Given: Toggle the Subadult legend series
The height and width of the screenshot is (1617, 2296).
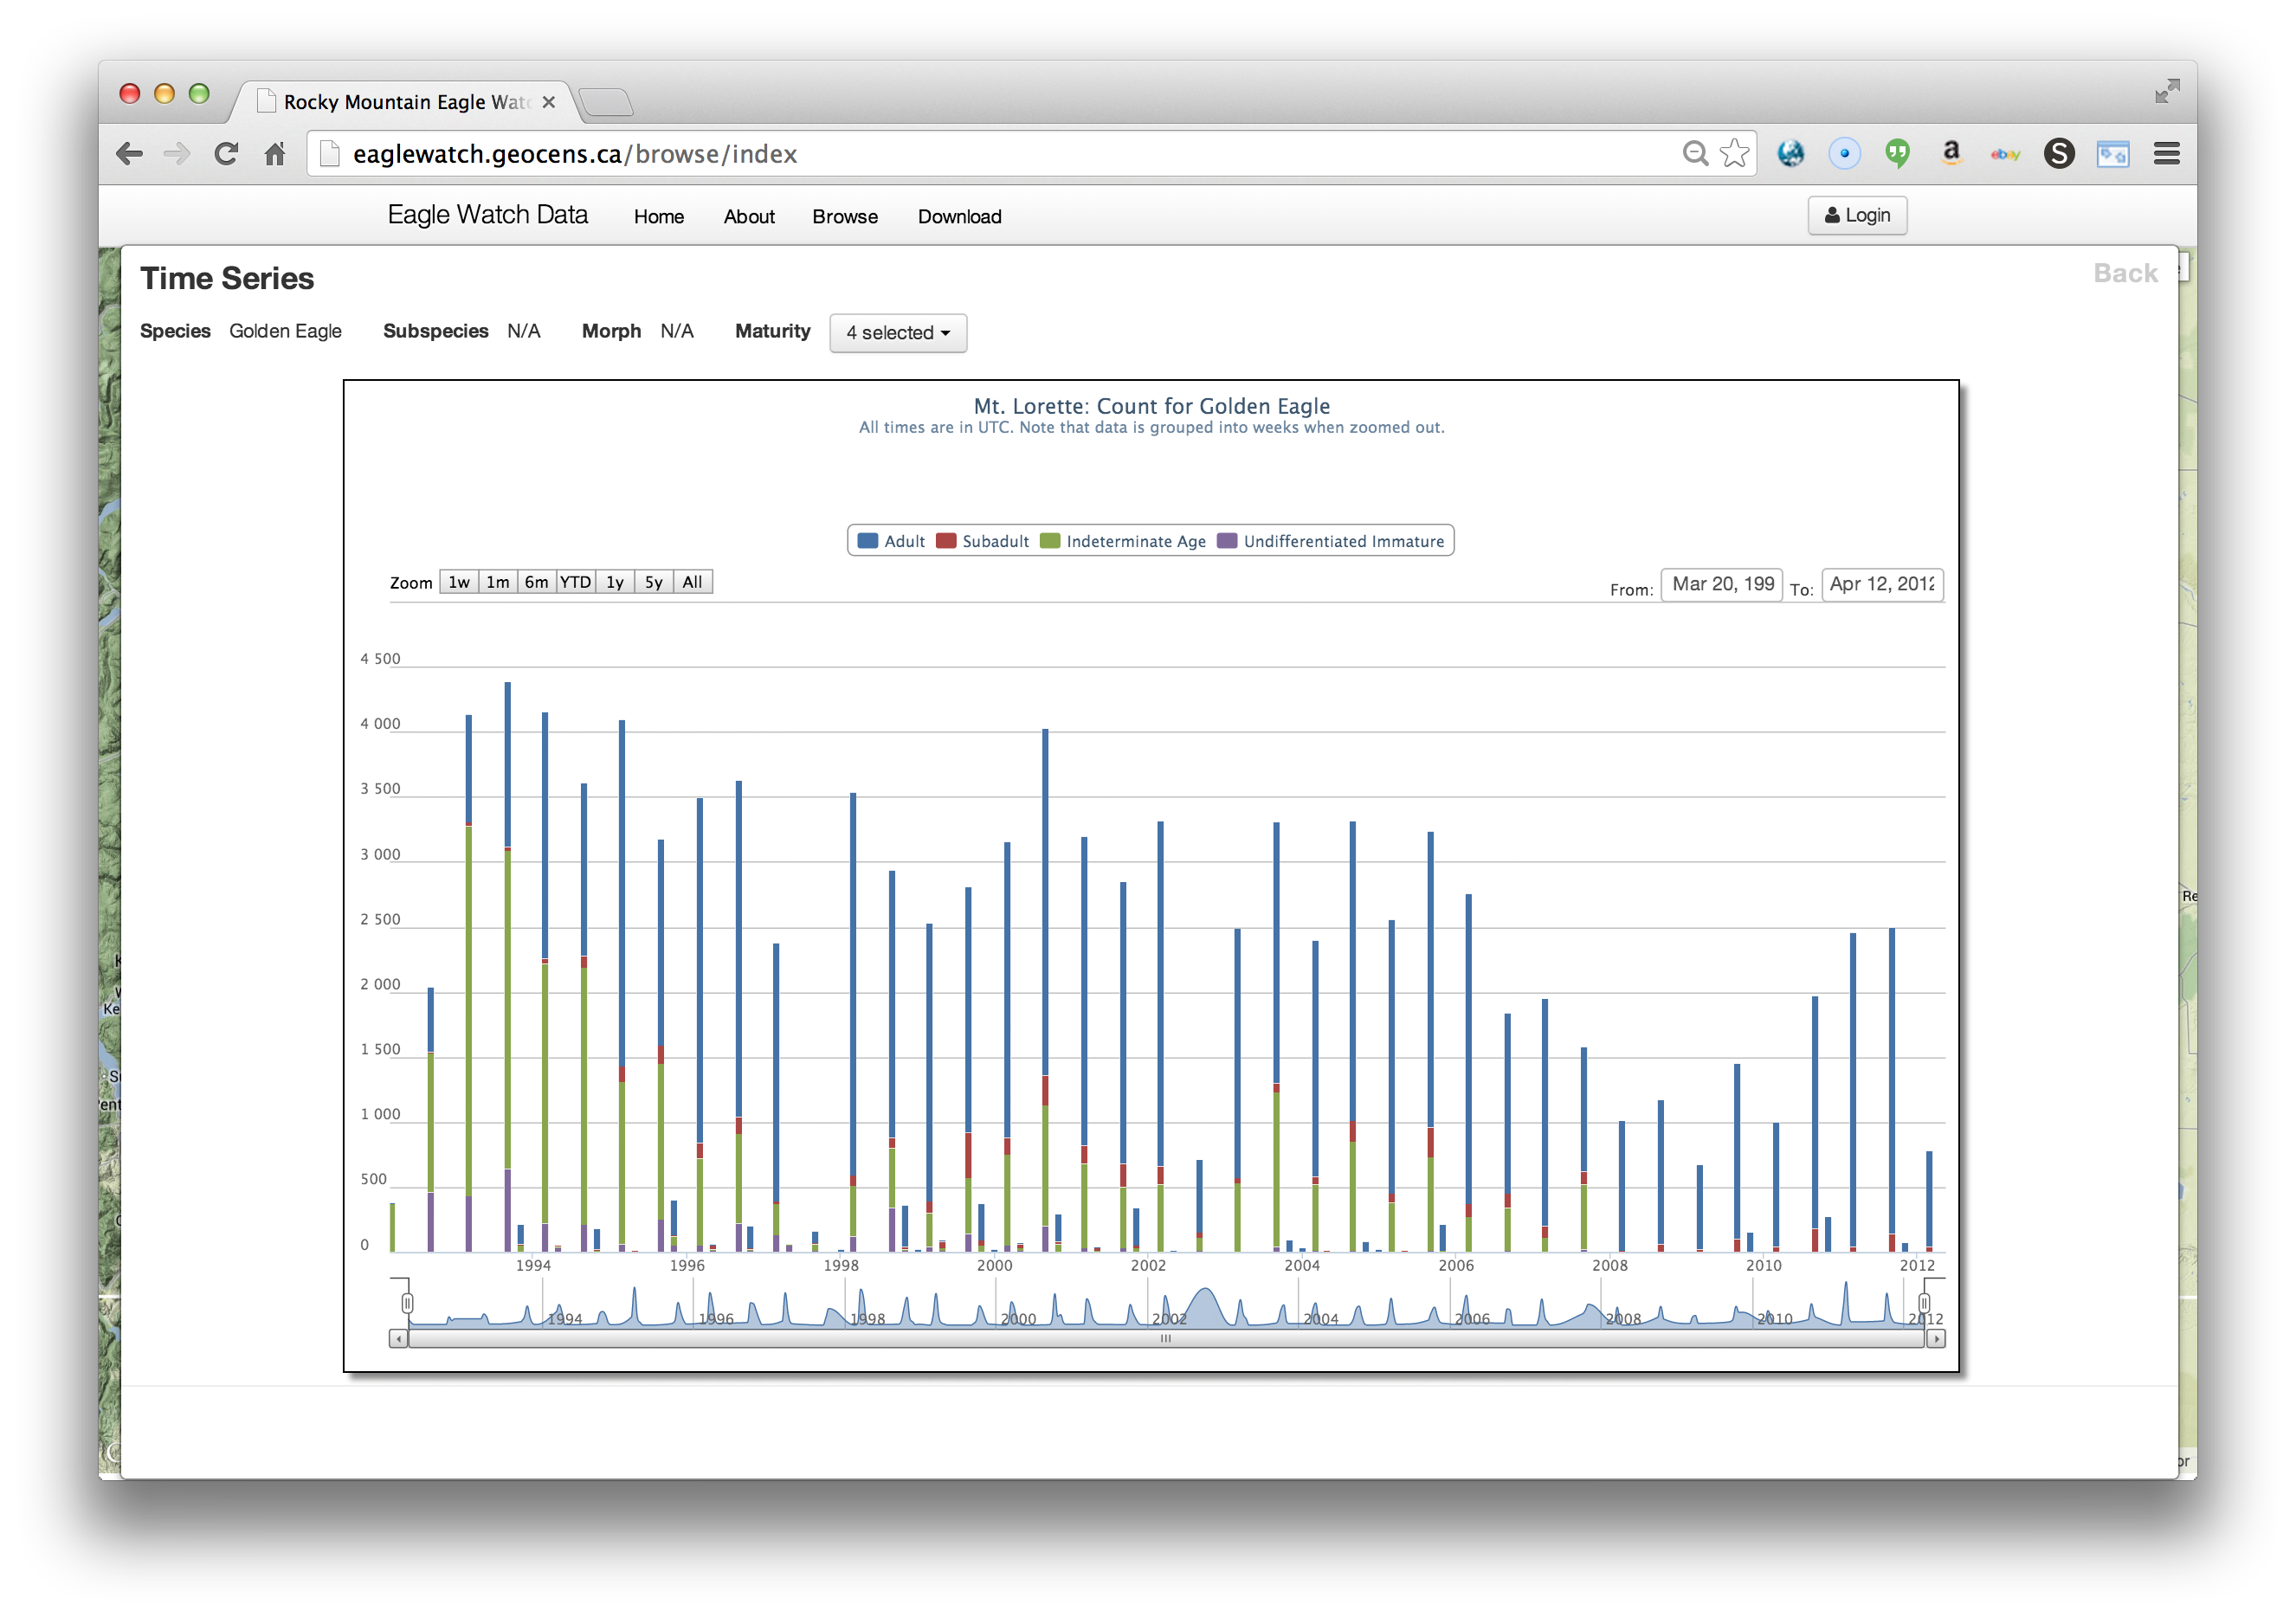Looking at the screenshot, I should (982, 541).
